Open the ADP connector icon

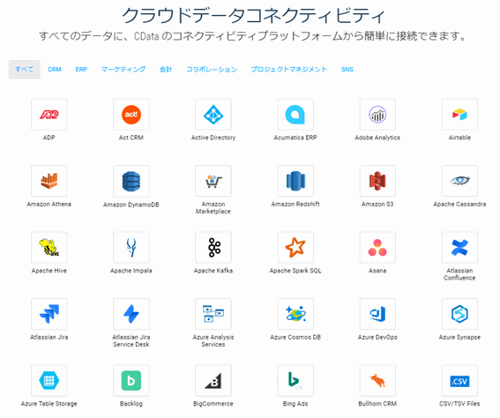coord(49,115)
